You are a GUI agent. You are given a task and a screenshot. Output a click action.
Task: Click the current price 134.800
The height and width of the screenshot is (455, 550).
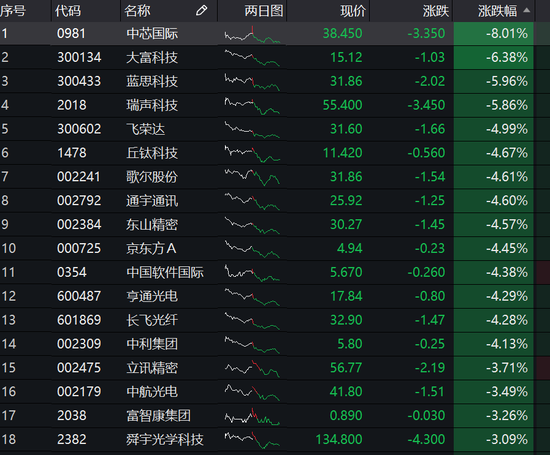pos(339,440)
